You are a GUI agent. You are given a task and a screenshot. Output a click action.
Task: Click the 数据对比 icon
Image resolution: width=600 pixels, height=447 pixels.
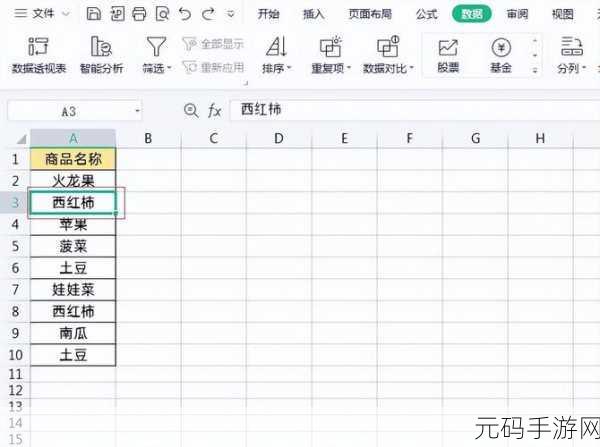coord(388,46)
